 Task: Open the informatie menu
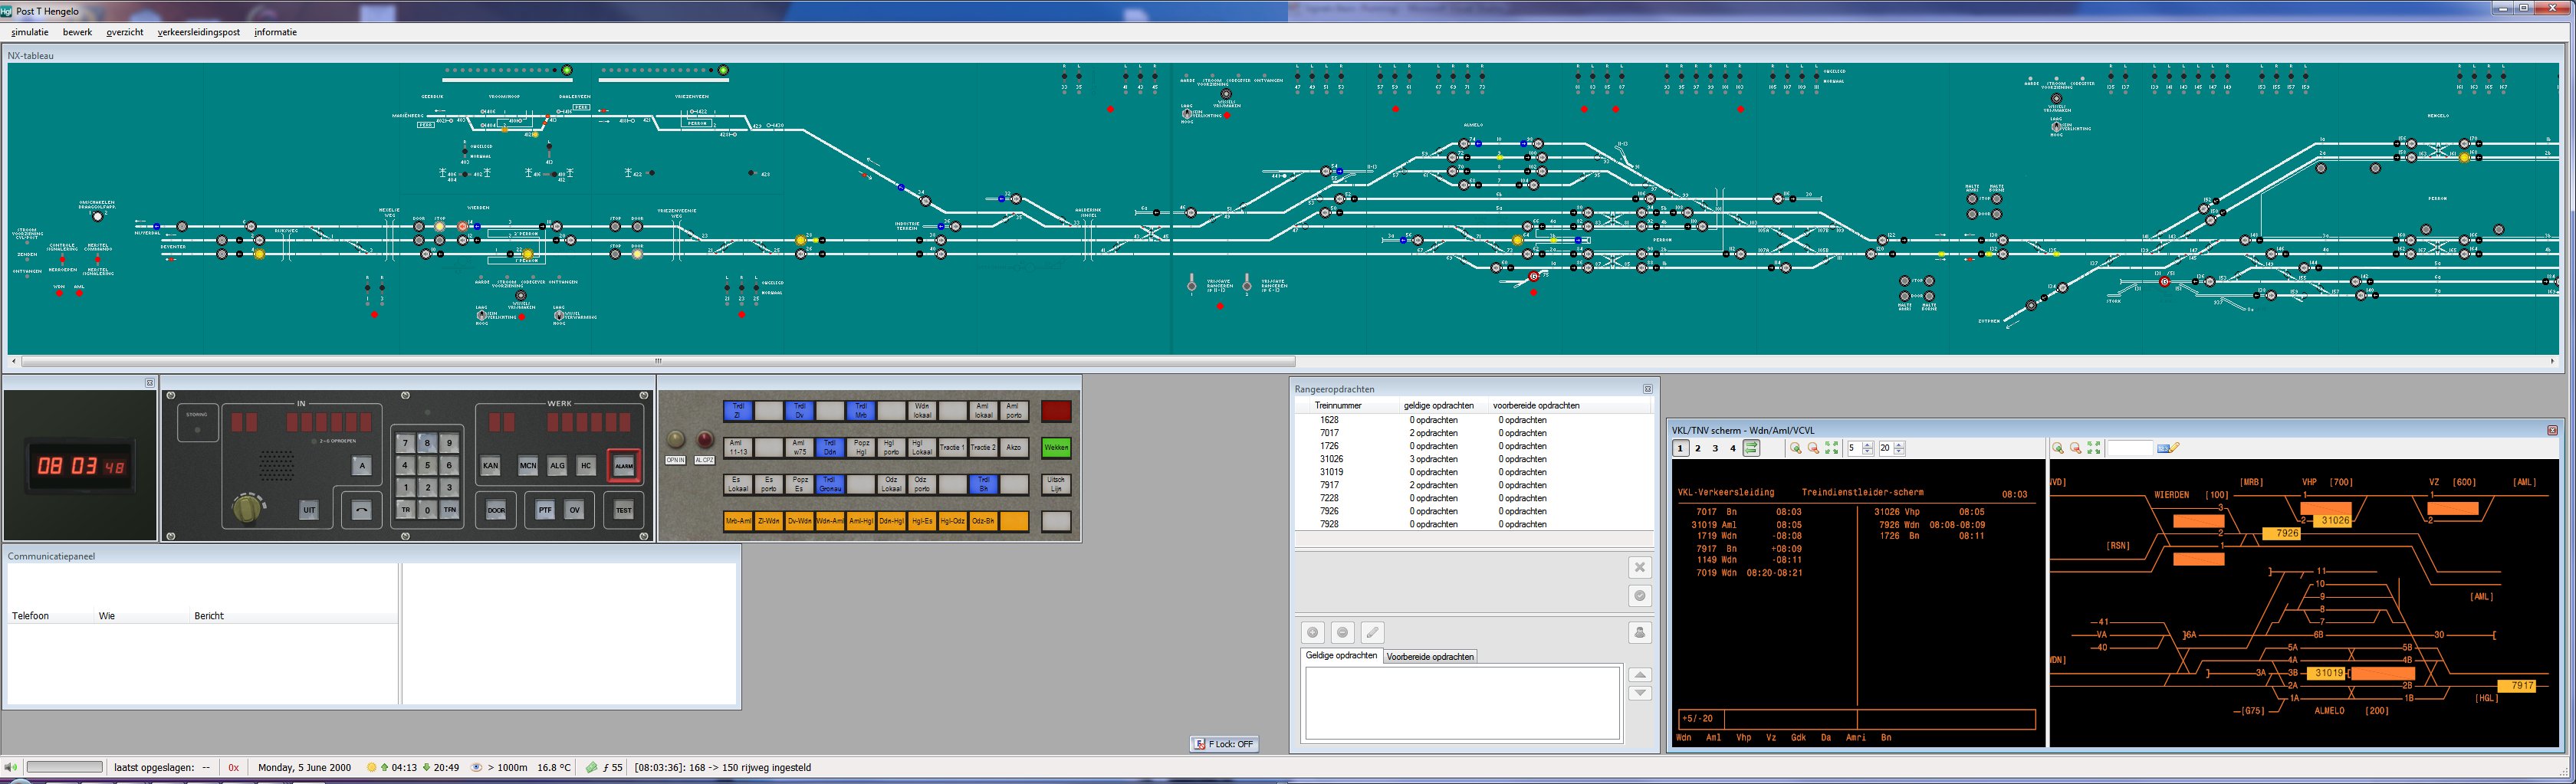(275, 32)
